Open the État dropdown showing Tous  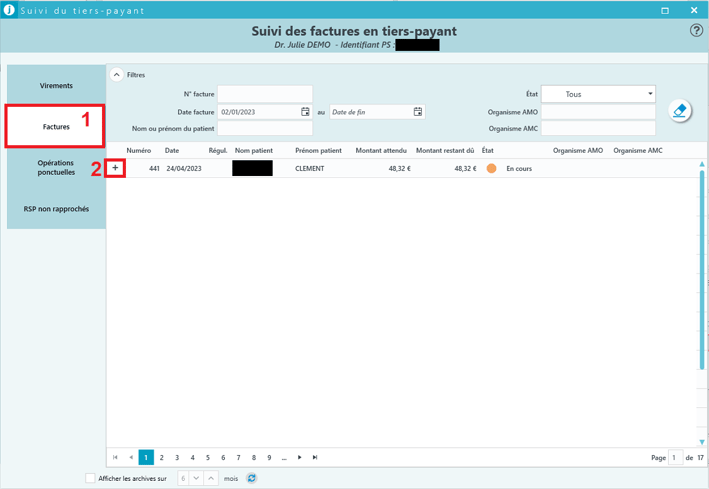pyautogui.click(x=598, y=94)
